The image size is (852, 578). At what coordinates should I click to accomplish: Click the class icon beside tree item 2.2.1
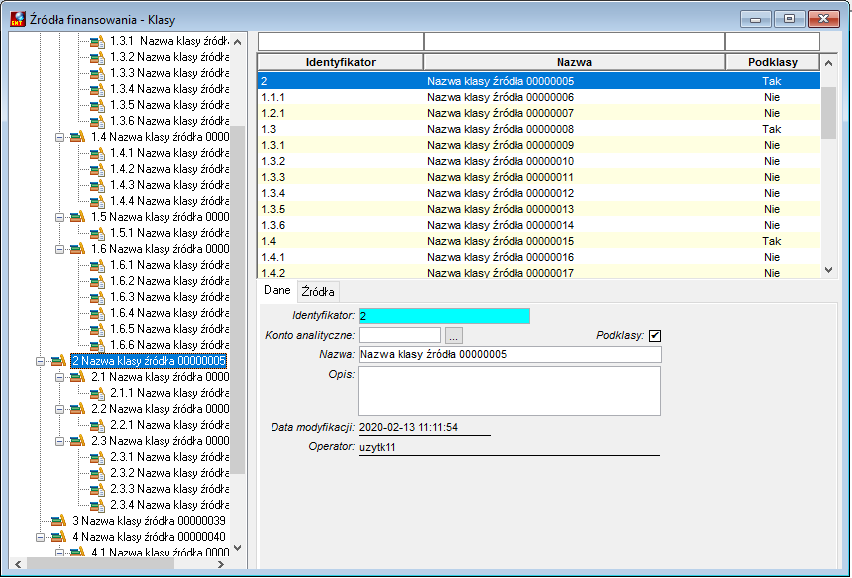(97, 425)
